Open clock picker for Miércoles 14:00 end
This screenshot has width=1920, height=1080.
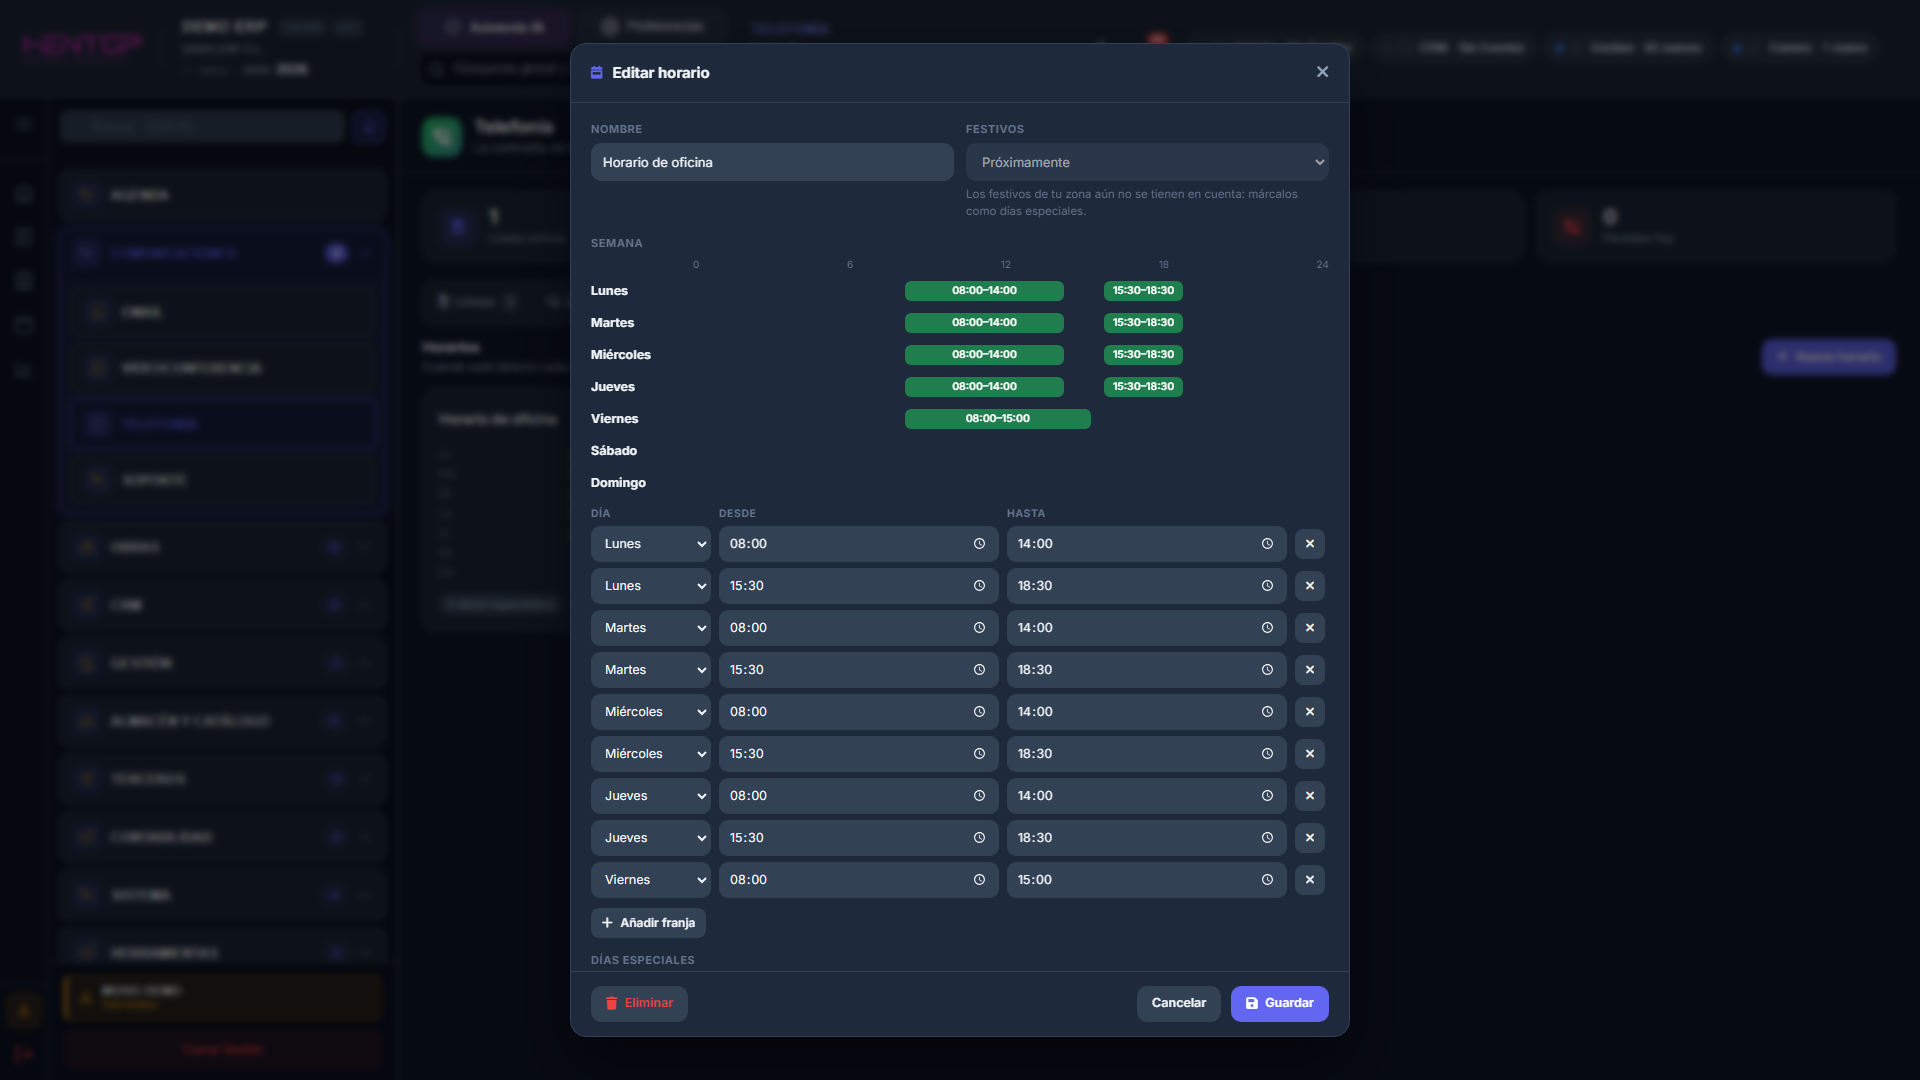[x=1267, y=712]
